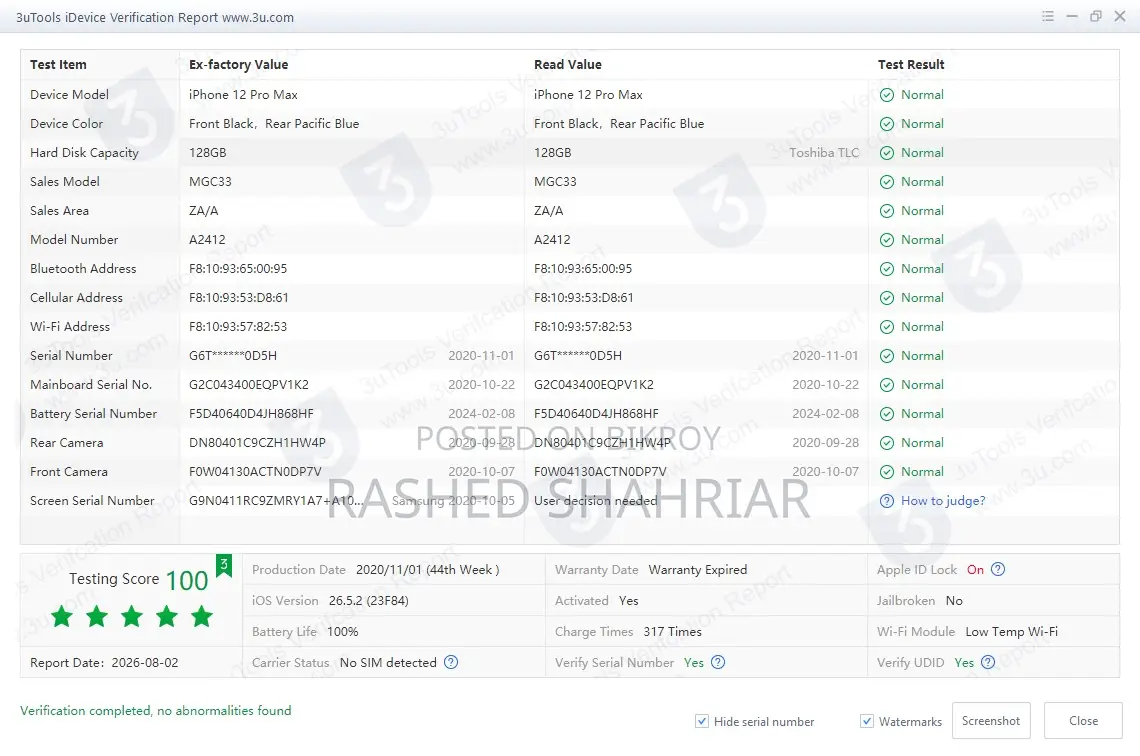Click the Testing Score 100 value
This screenshot has height=756, width=1140.
pos(187,580)
